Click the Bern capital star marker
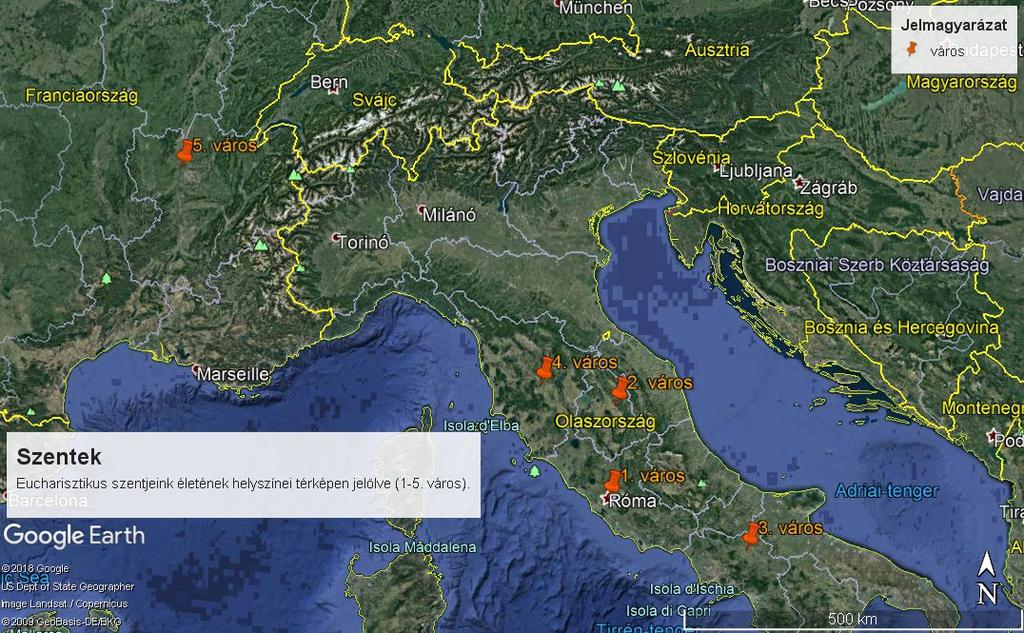Viewport: 1024px width, 633px height. point(334,91)
